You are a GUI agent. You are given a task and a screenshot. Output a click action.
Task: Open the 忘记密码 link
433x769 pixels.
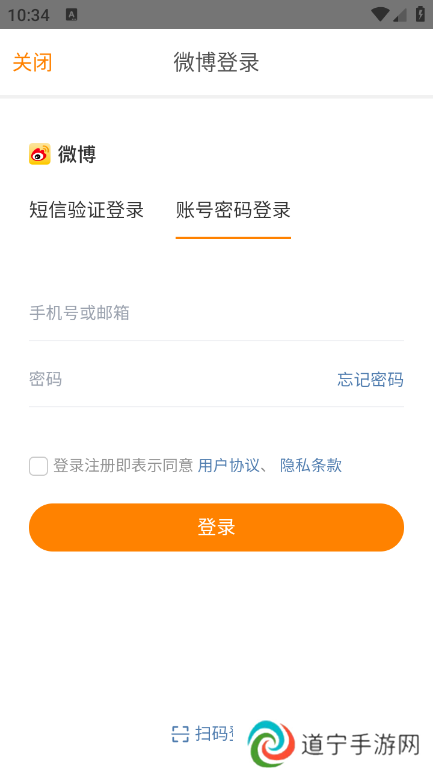(x=370, y=380)
